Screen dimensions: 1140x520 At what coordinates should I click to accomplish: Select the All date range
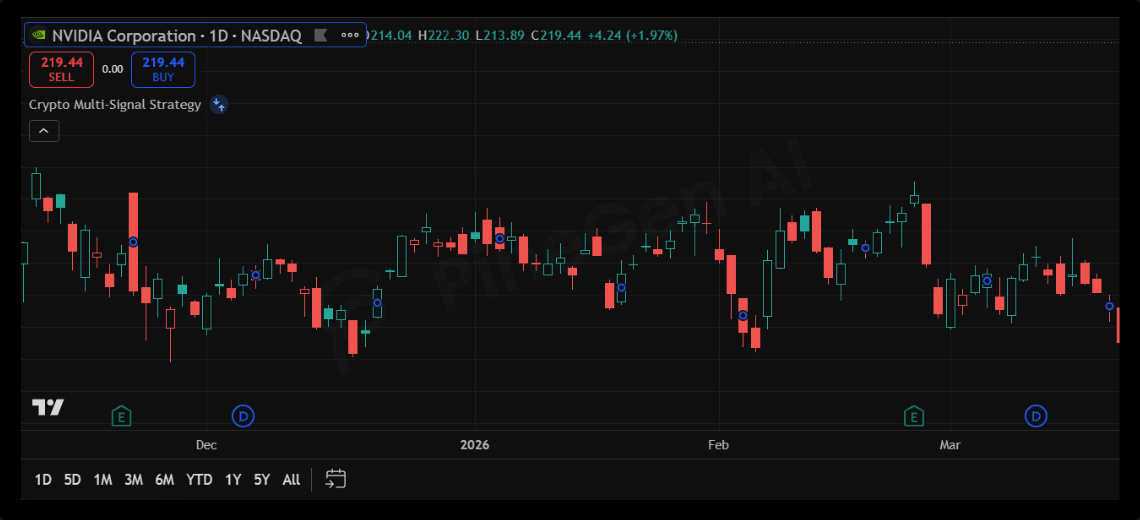pyautogui.click(x=291, y=480)
